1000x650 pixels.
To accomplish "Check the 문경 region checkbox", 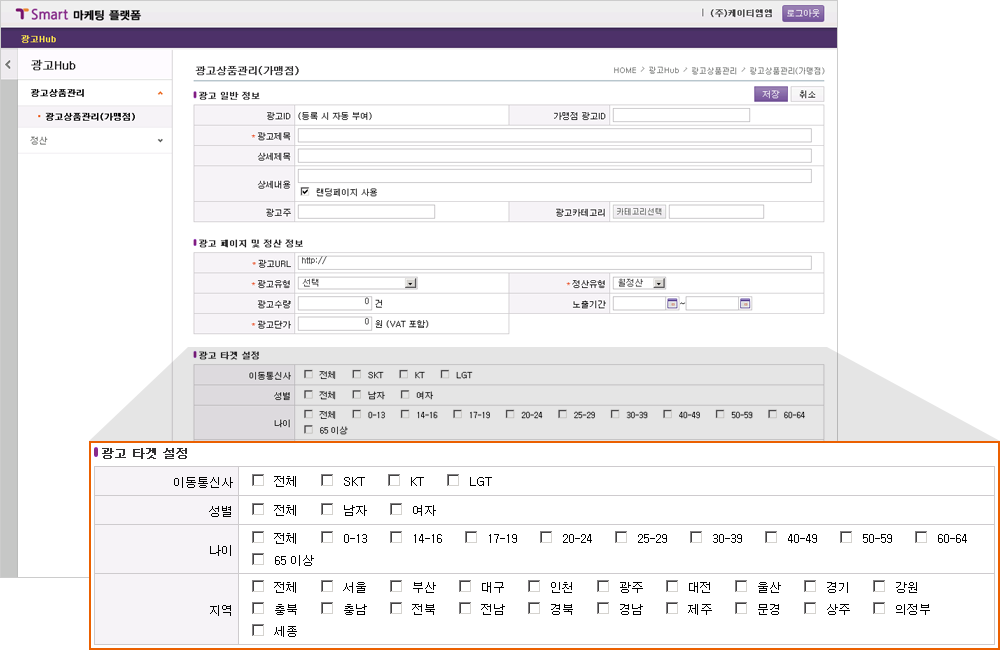I will (740, 608).
